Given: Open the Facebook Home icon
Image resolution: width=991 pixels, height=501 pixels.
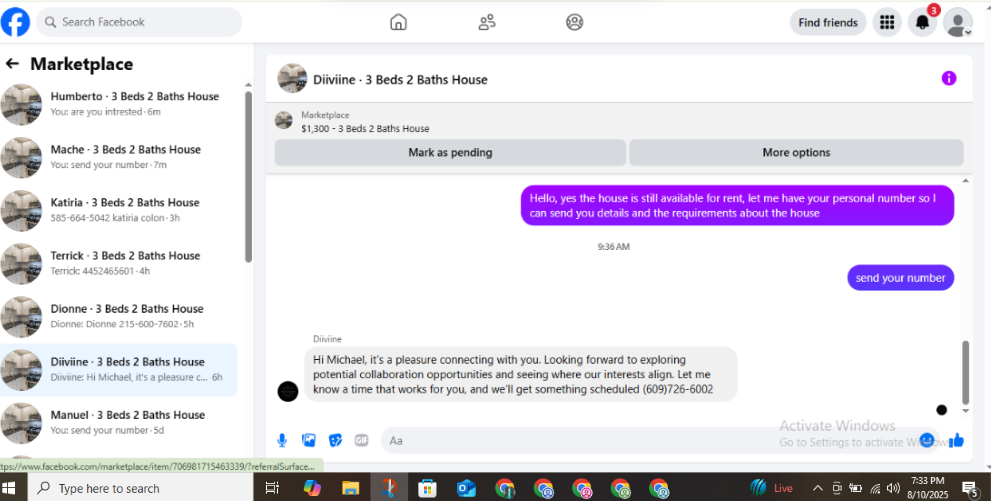Looking at the screenshot, I should [398, 22].
